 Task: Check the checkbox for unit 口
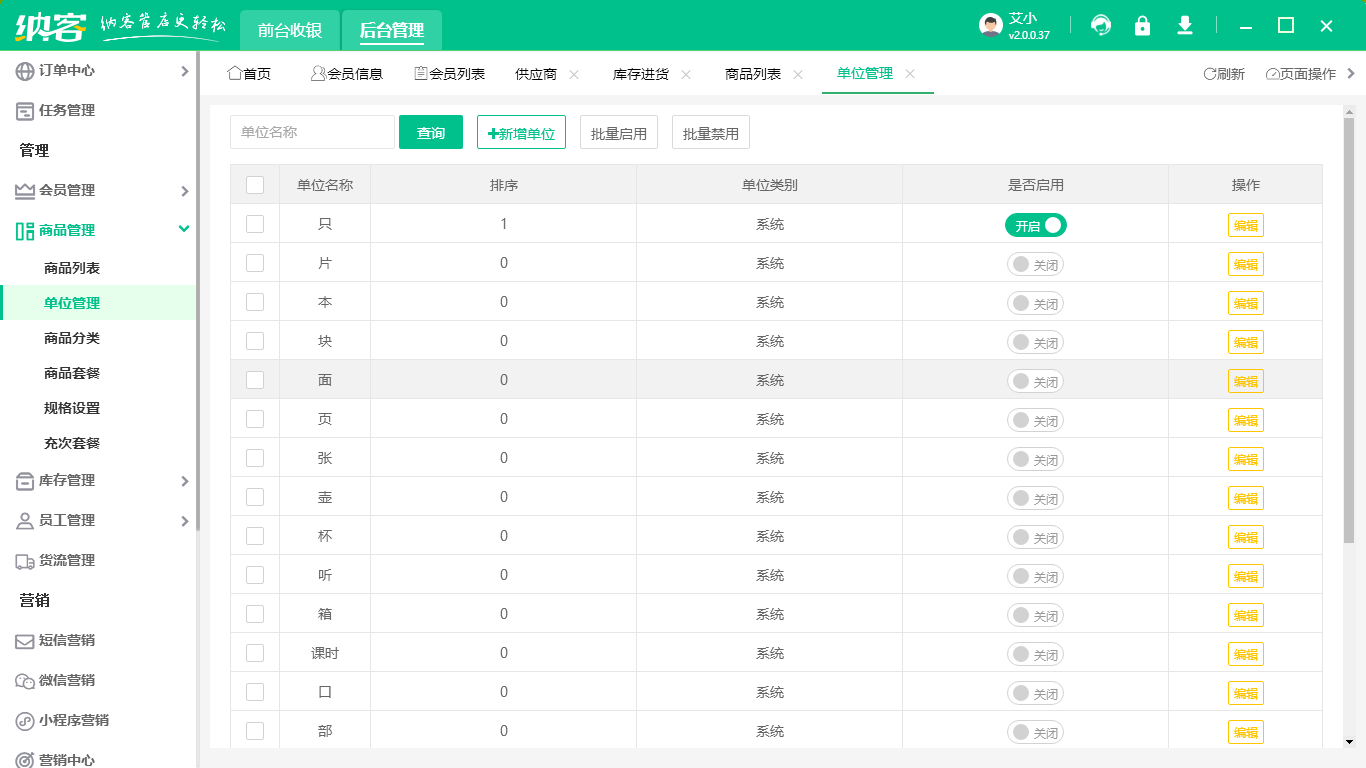(x=255, y=692)
